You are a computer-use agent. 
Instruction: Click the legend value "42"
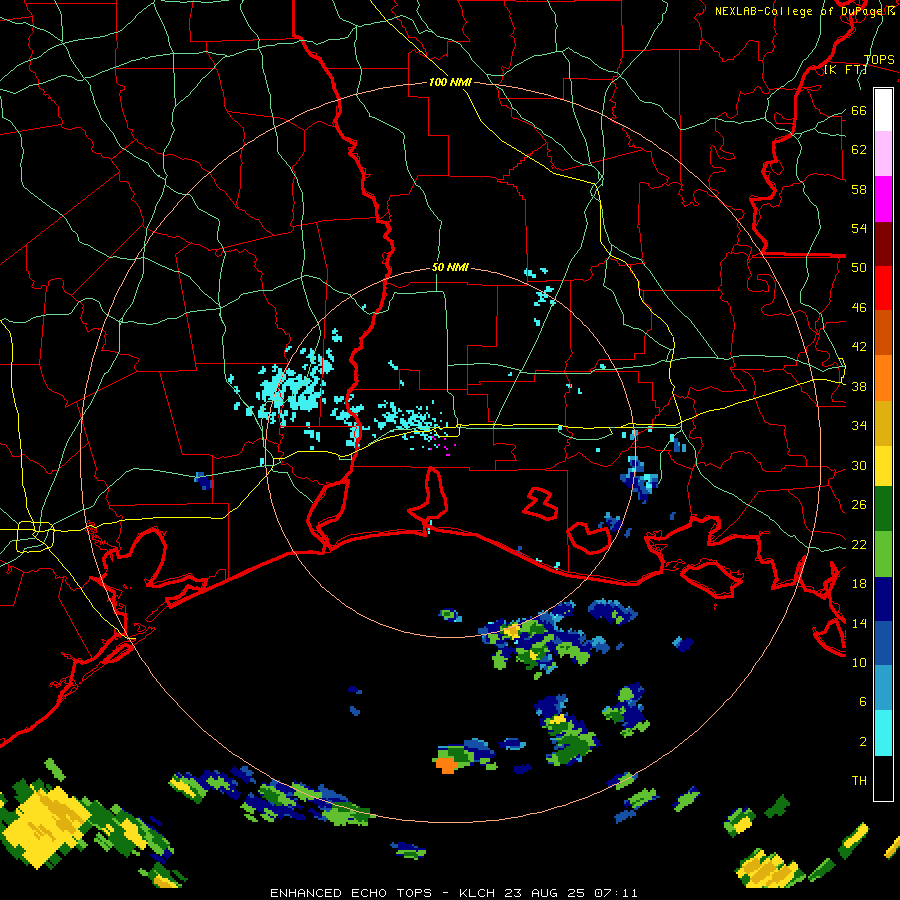coord(859,347)
